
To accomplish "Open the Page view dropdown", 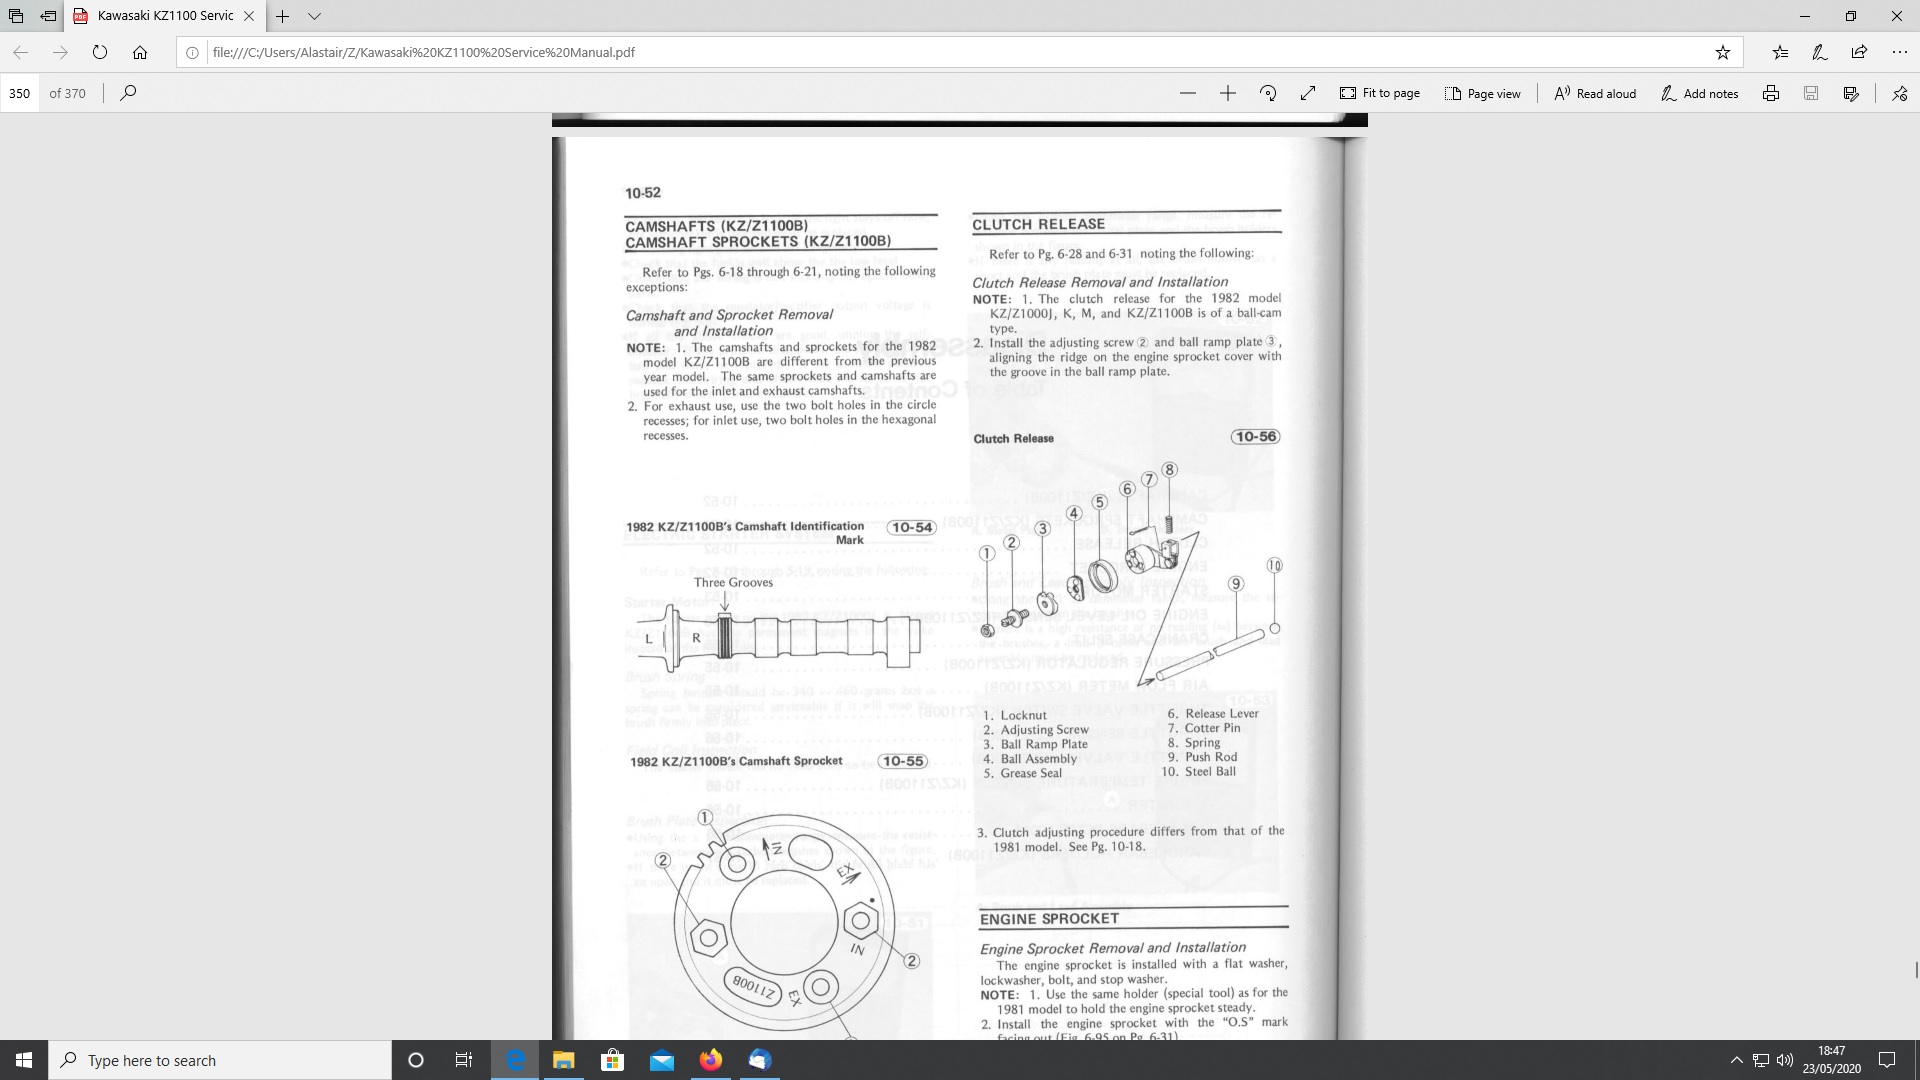I will 1483,93.
